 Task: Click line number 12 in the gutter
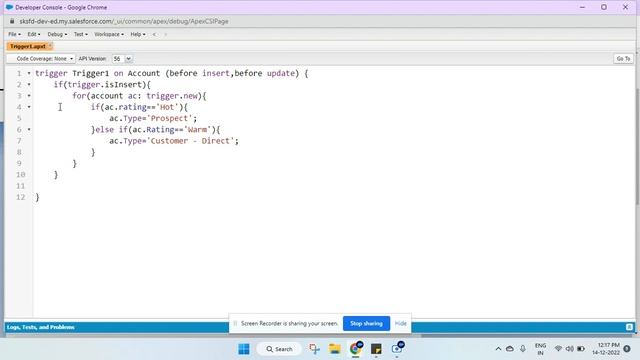[20, 197]
